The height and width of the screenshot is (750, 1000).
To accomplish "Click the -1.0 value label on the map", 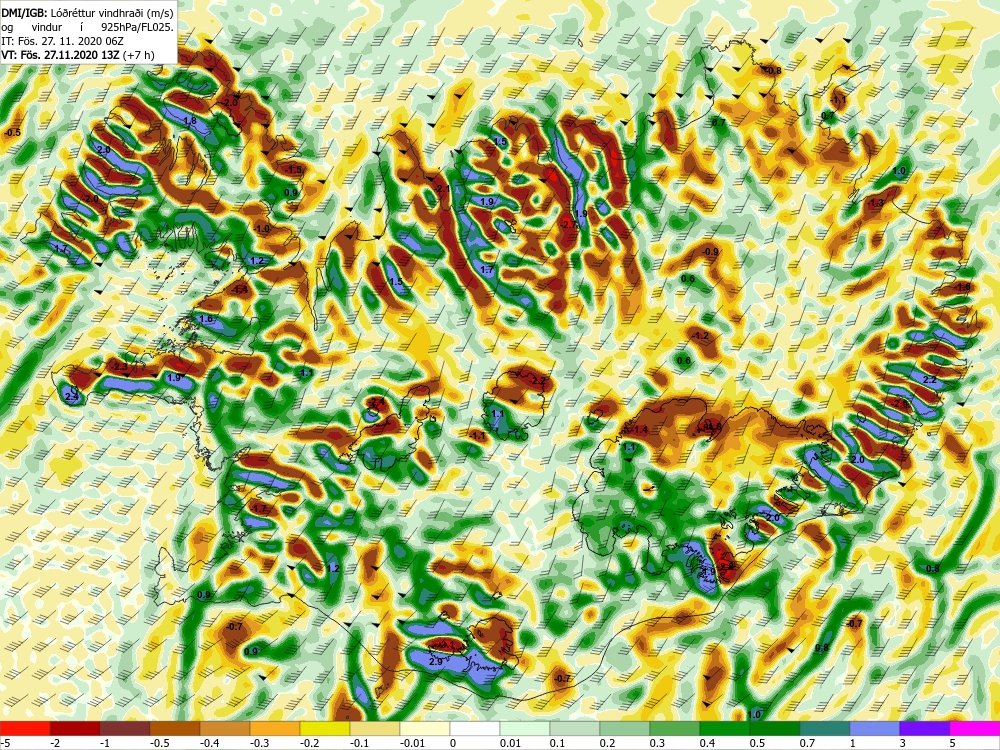I will (261, 228).
